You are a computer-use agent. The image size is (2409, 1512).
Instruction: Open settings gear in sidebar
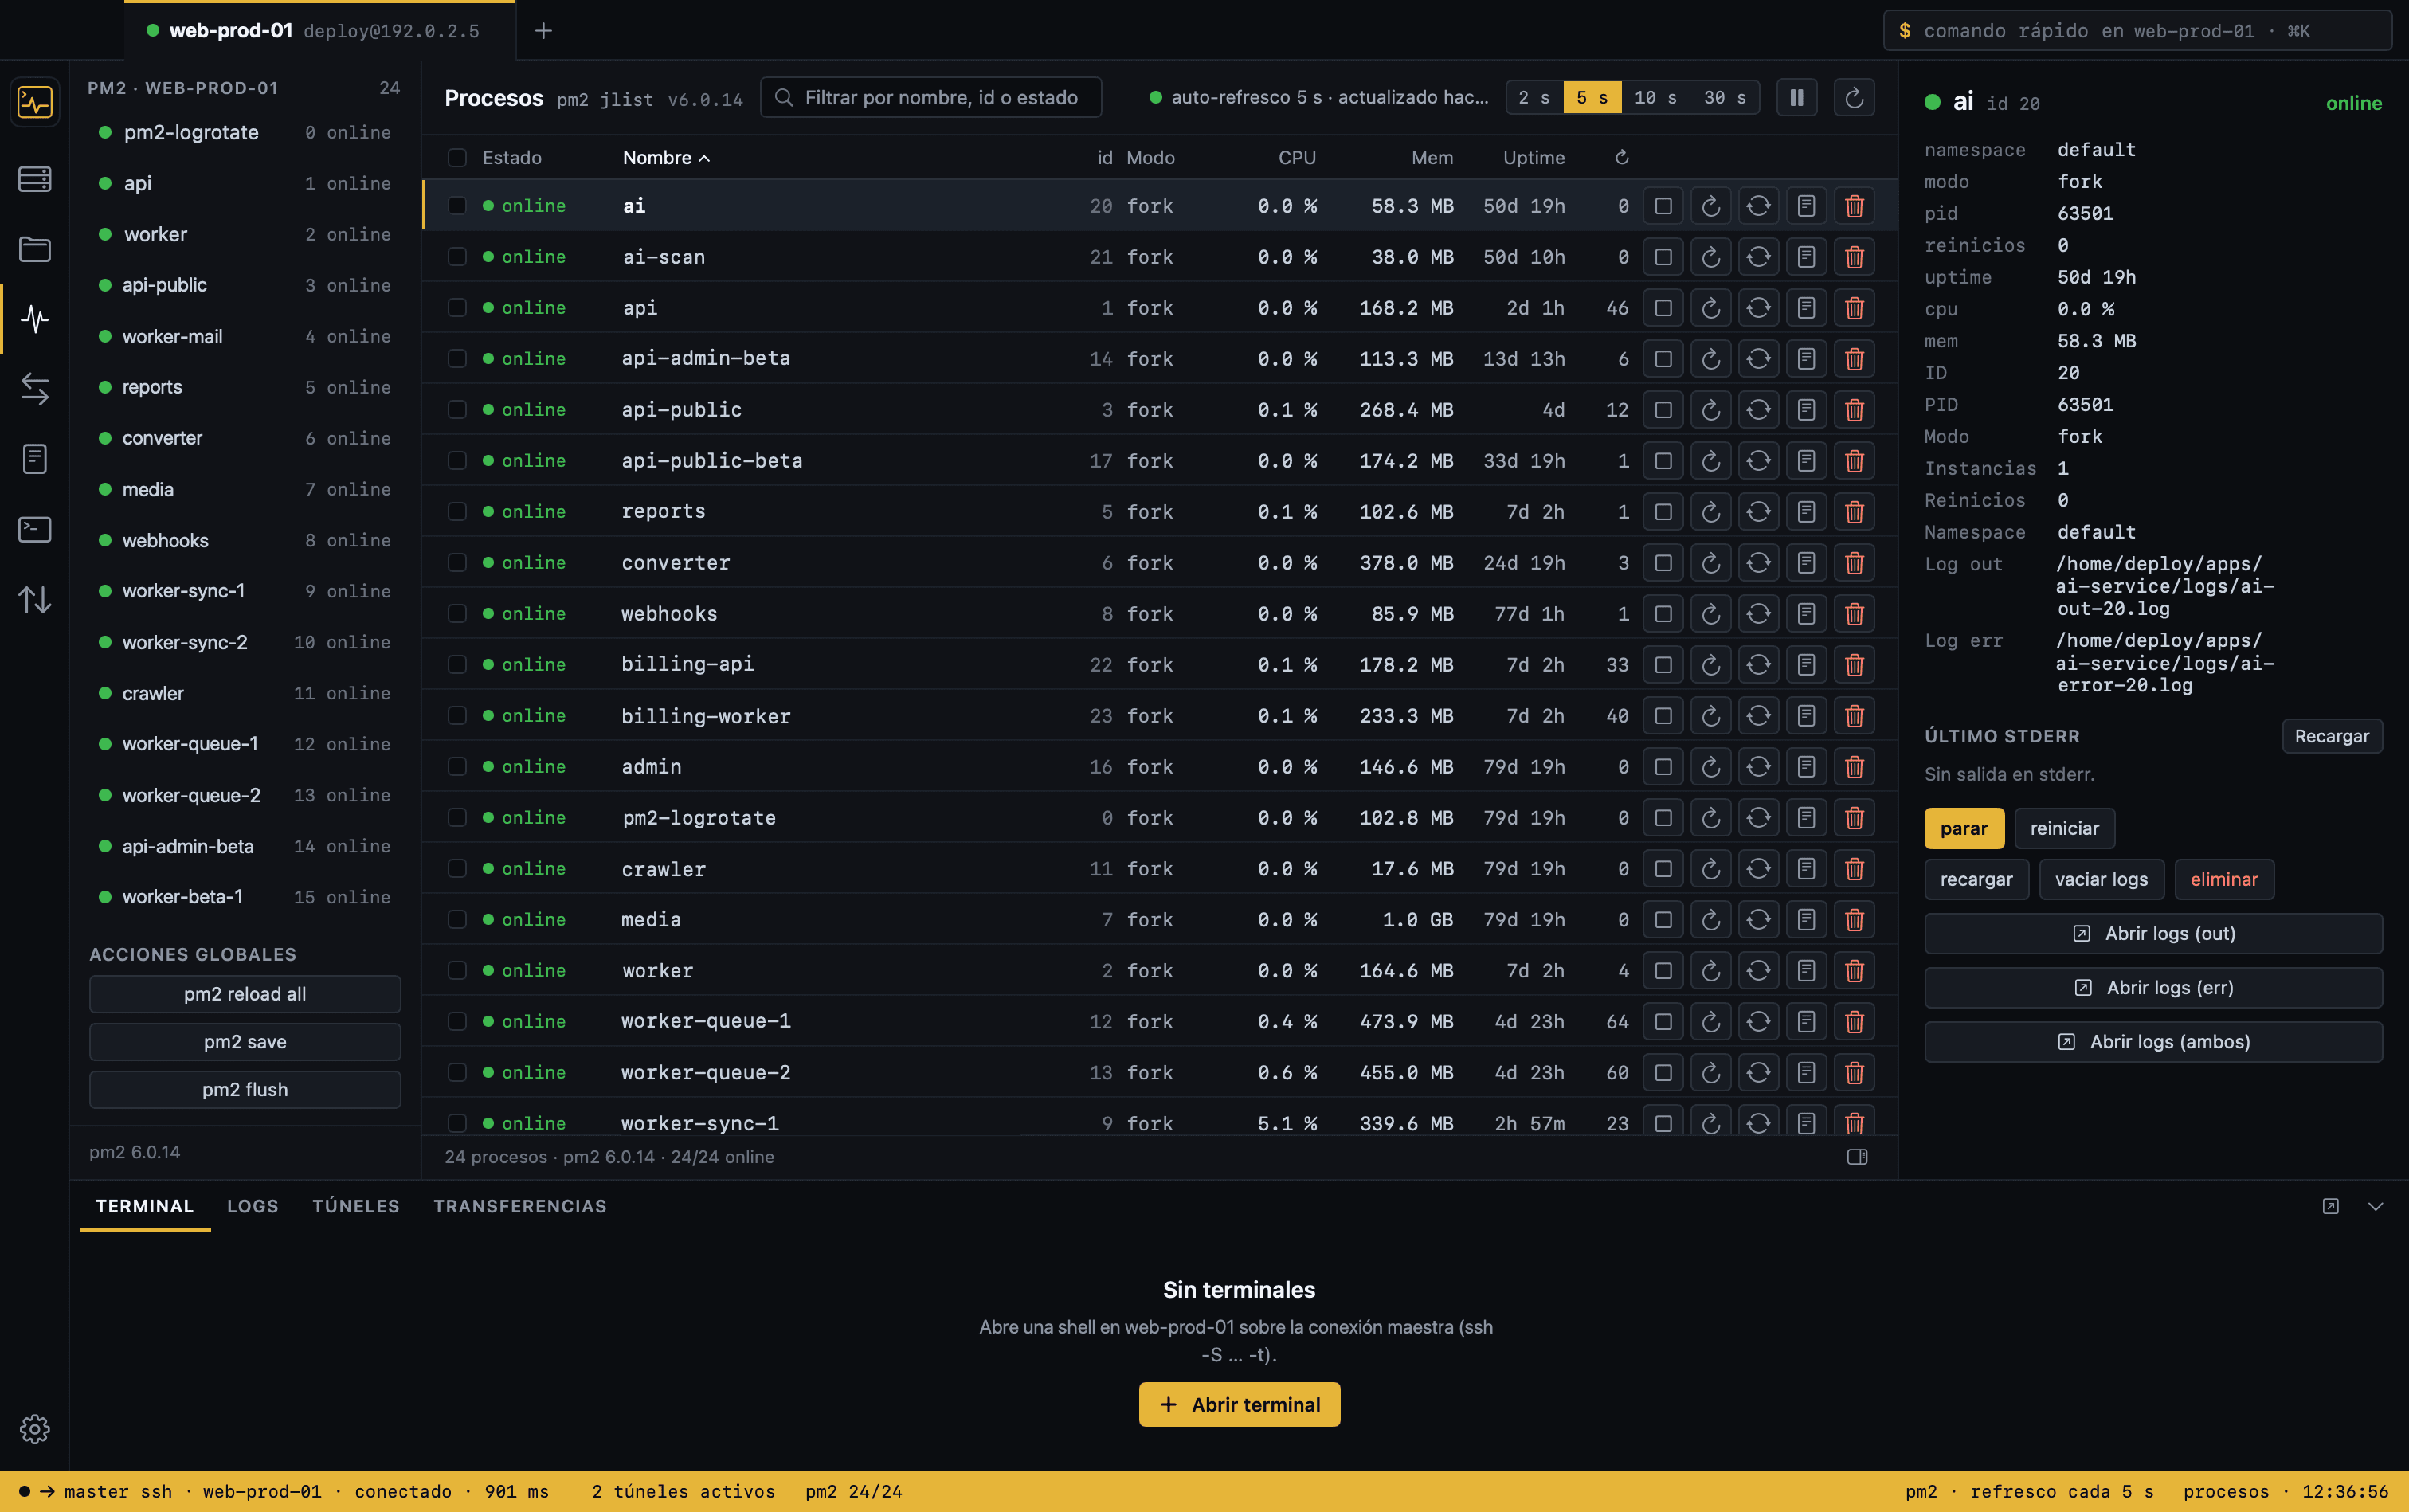tap(35, 1429)
